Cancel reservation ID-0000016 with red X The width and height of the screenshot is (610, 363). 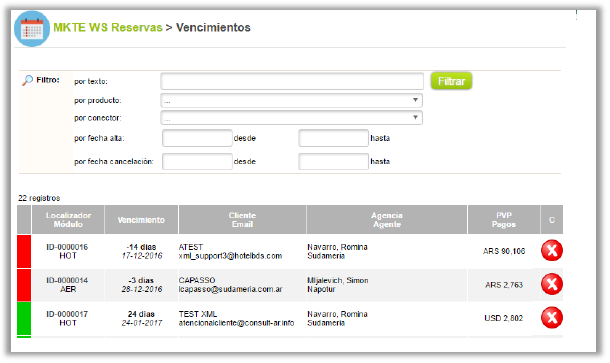coord(552,251)
